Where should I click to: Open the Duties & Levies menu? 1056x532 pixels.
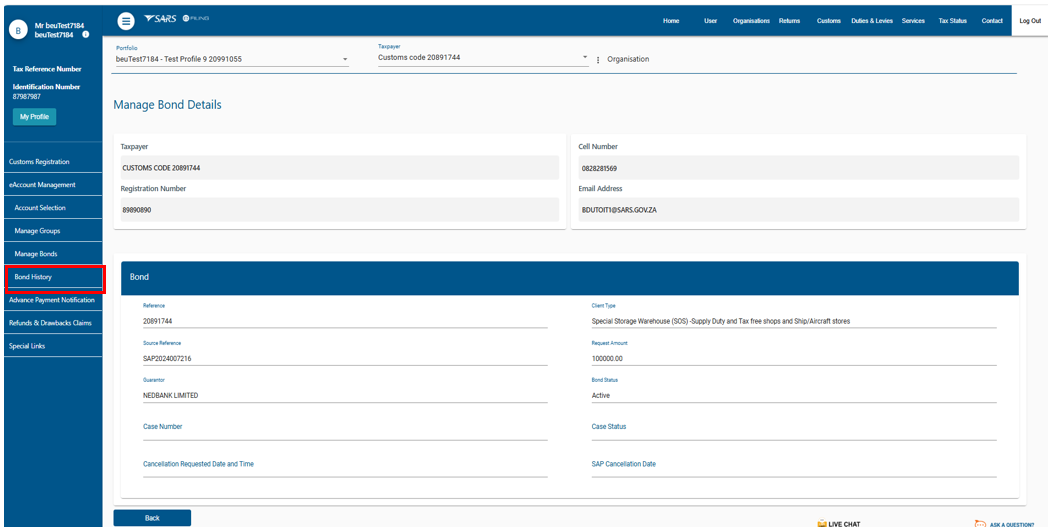(871, 21)
